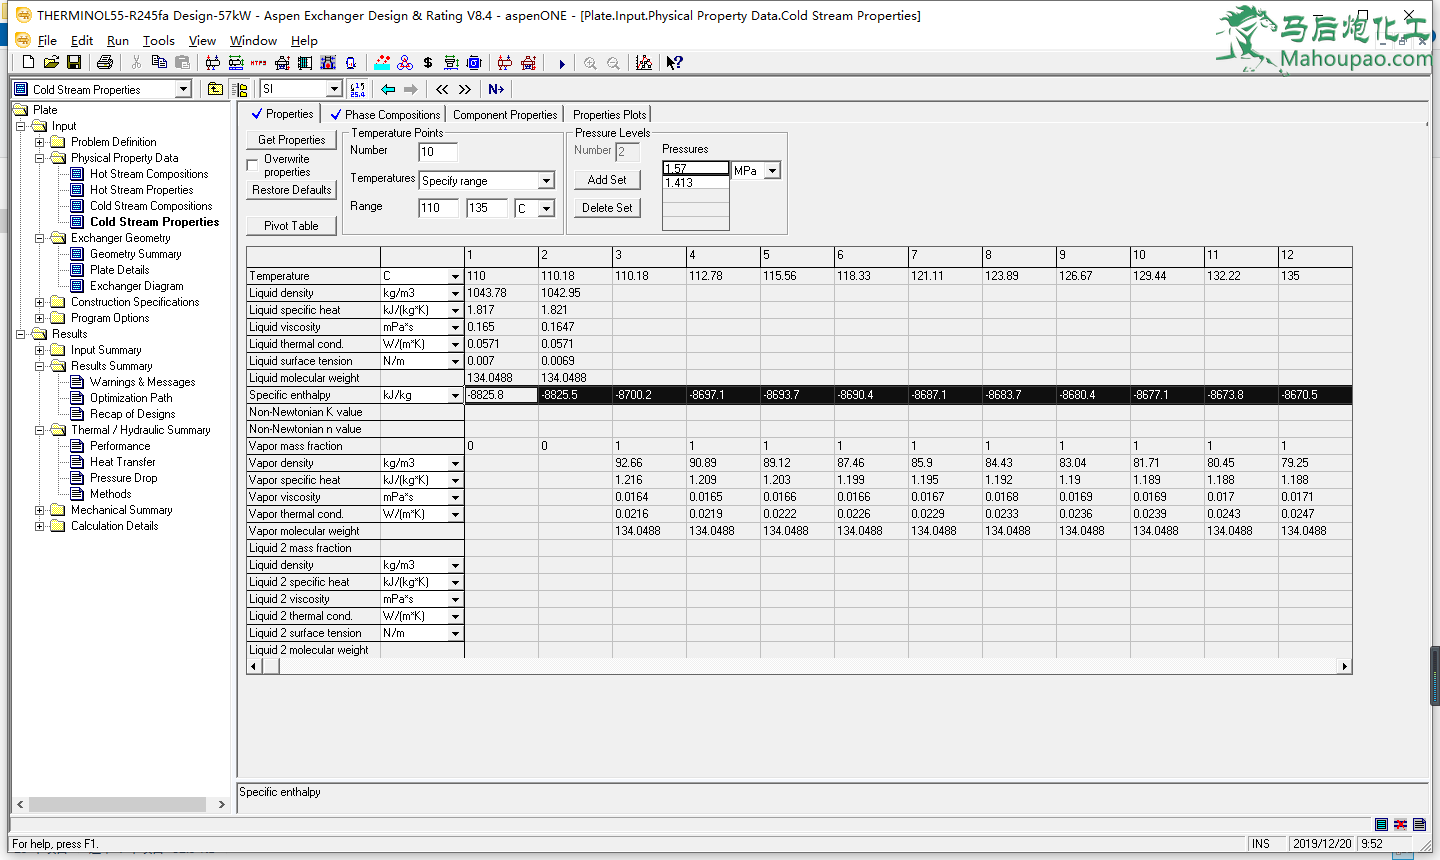Select Heat Transfer in tree

122,462
